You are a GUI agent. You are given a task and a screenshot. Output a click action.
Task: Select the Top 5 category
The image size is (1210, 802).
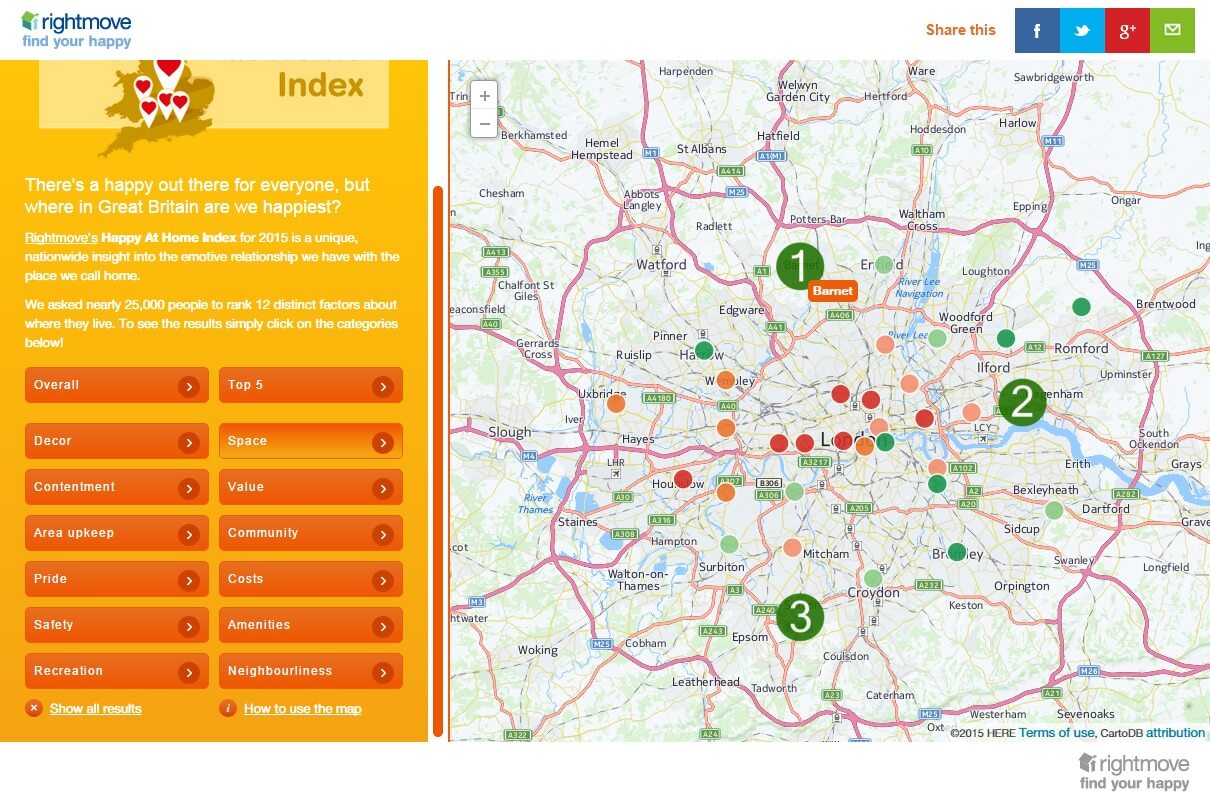pyautogui.click(x=310, y=385)
